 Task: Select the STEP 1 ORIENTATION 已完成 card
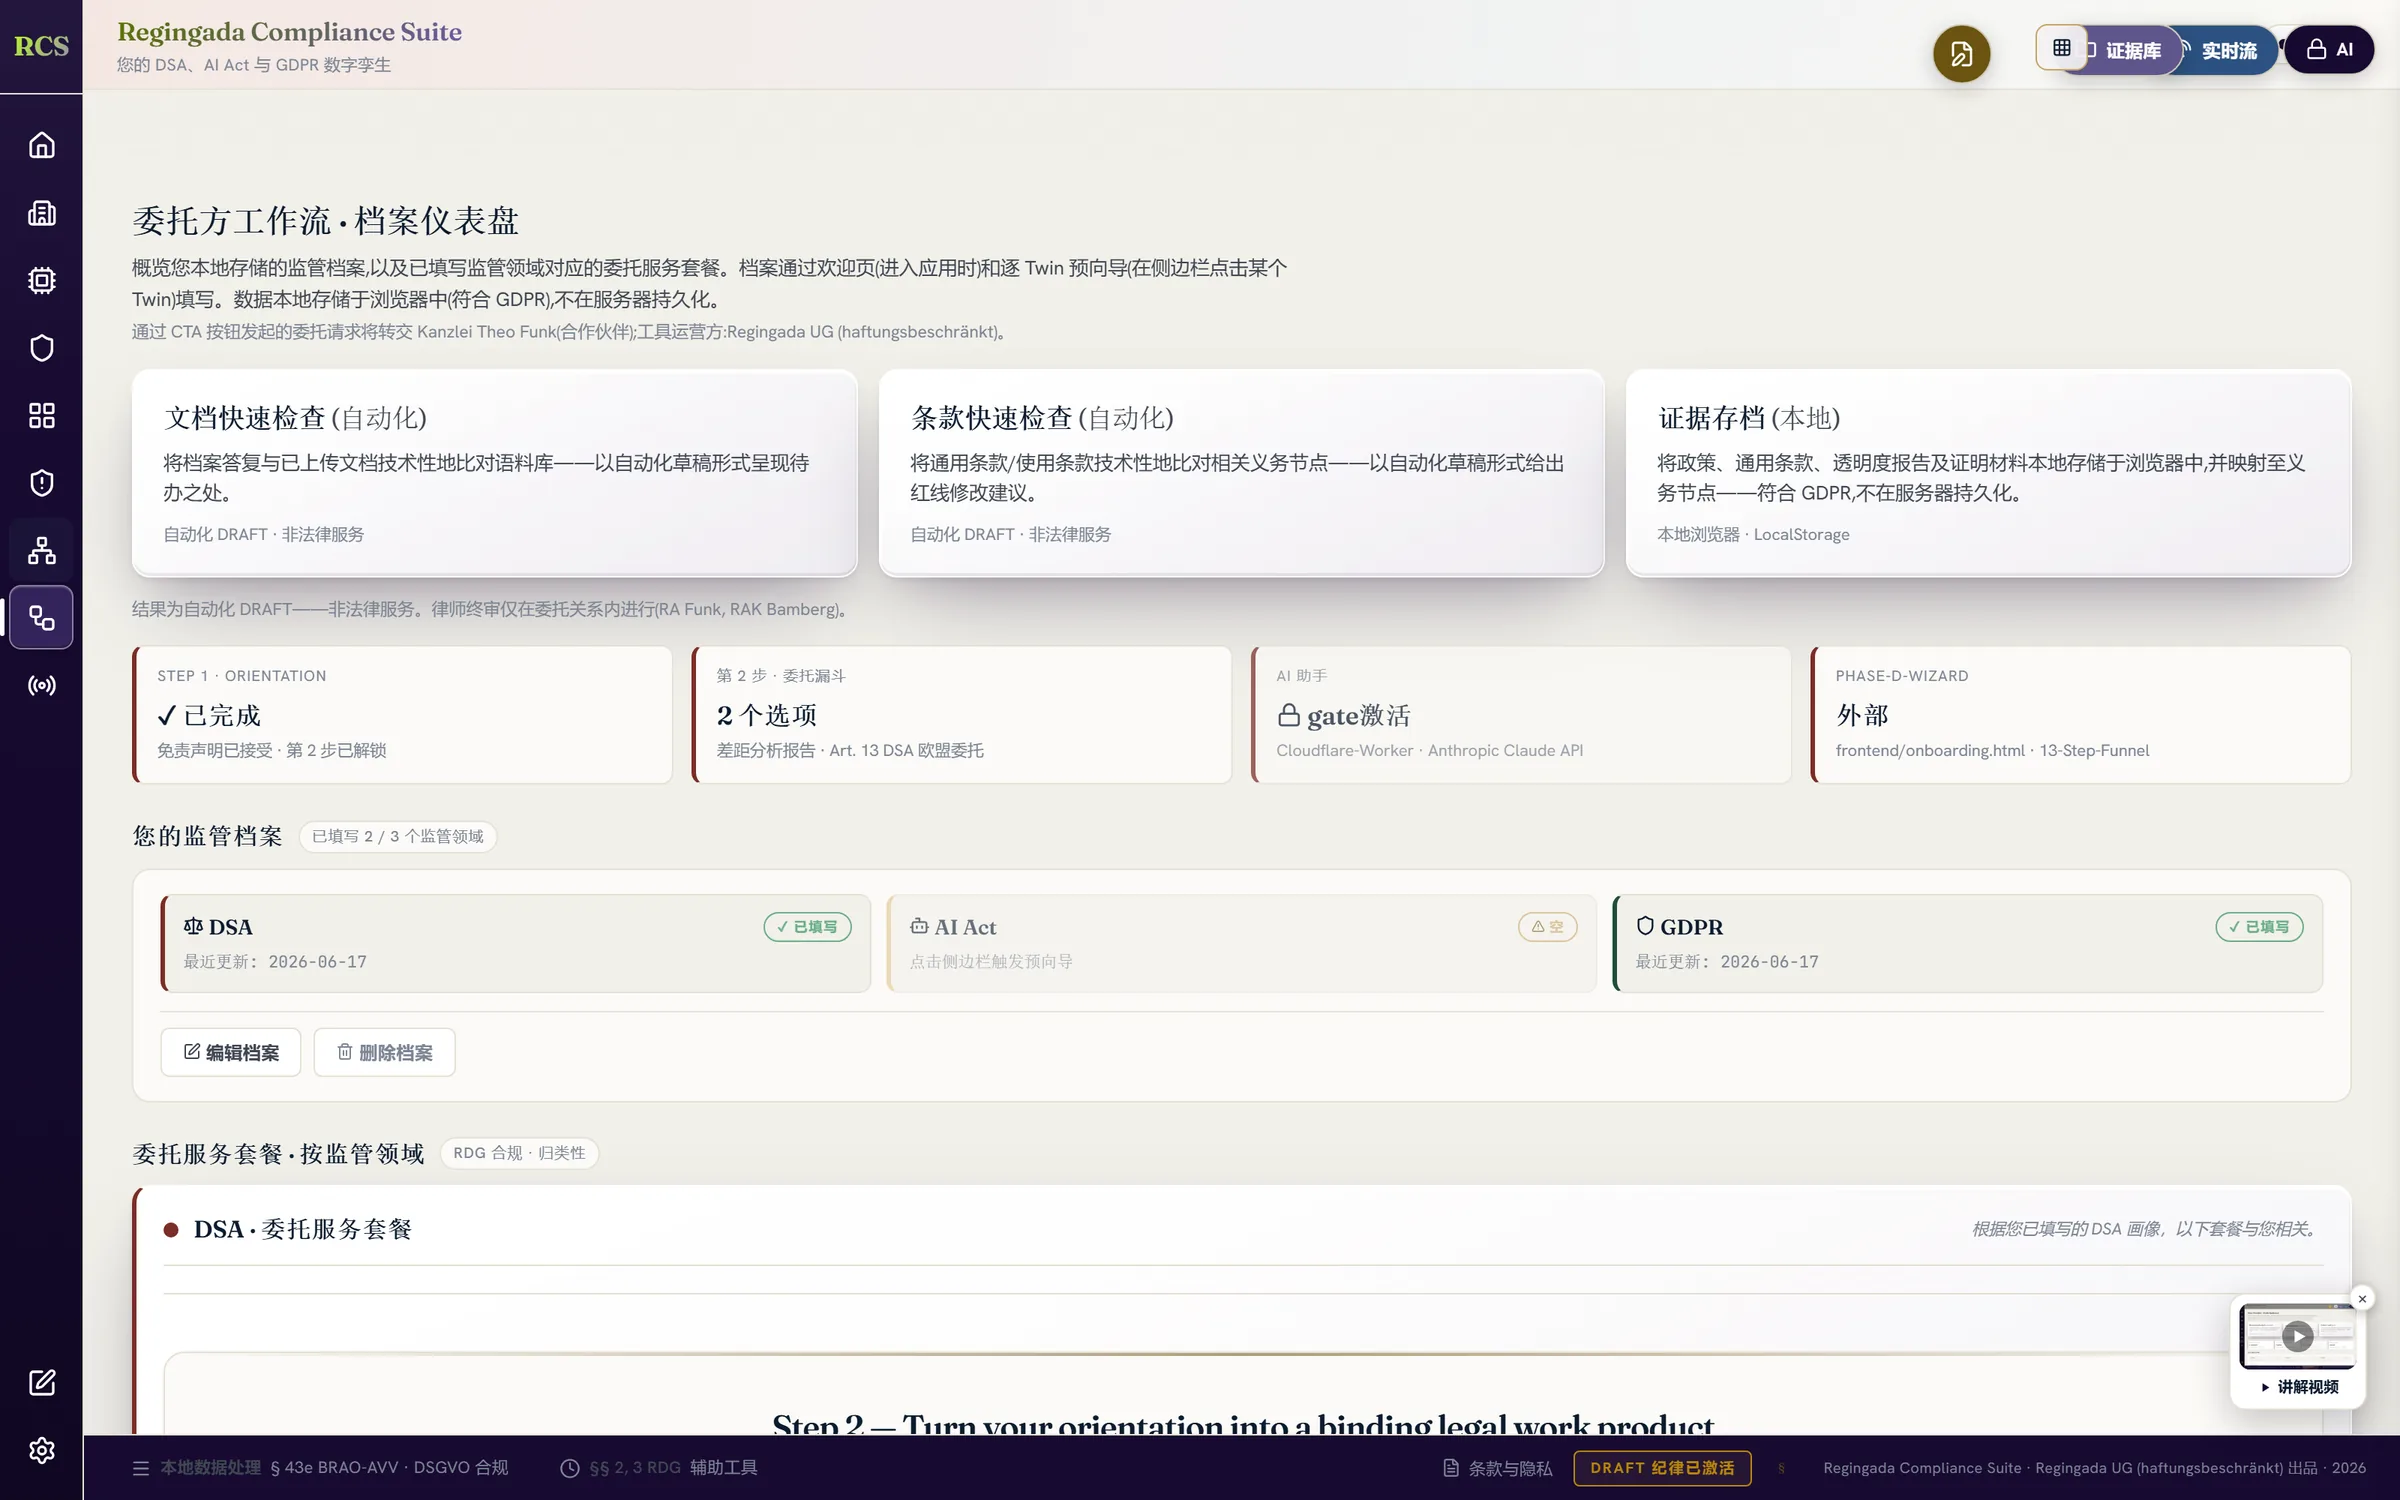pyautogui.click(x=402, y=714)
